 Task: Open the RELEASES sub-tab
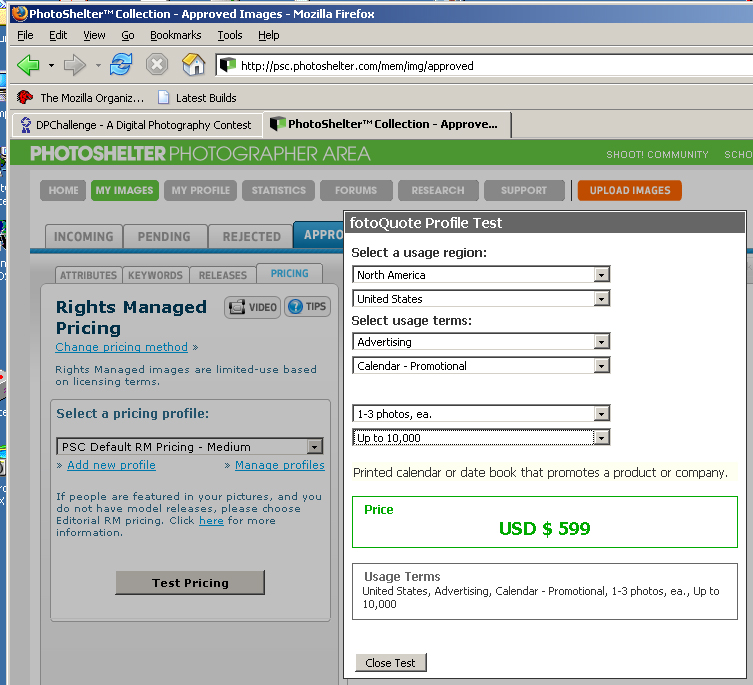pyautogui.click(x=223, y=275)
